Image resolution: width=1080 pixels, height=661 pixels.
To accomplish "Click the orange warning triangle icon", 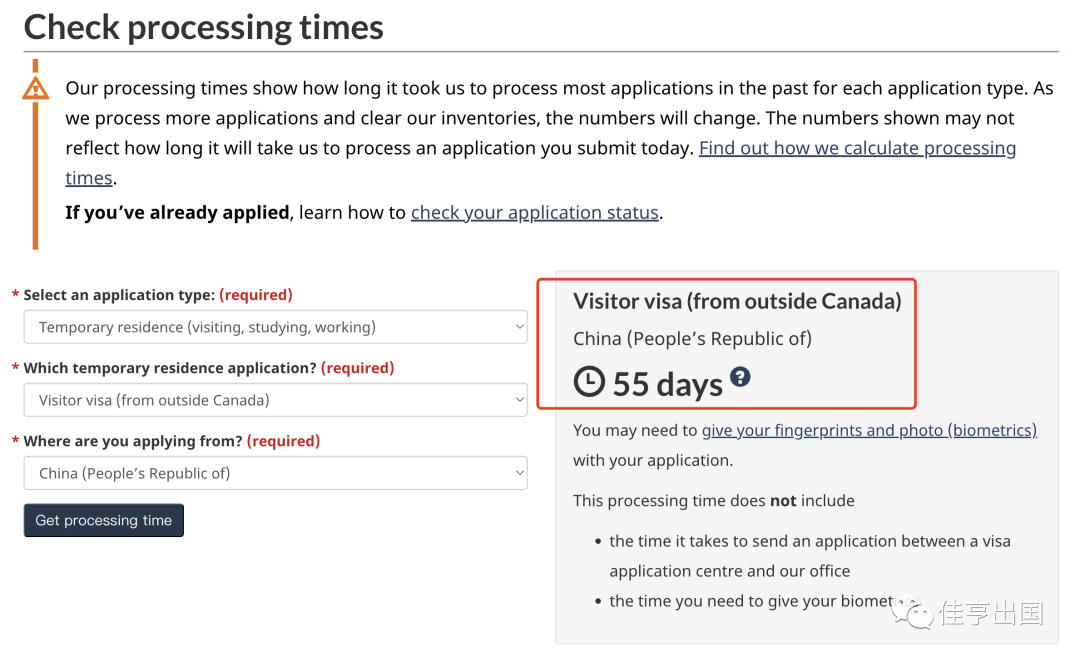I will 35,89.
